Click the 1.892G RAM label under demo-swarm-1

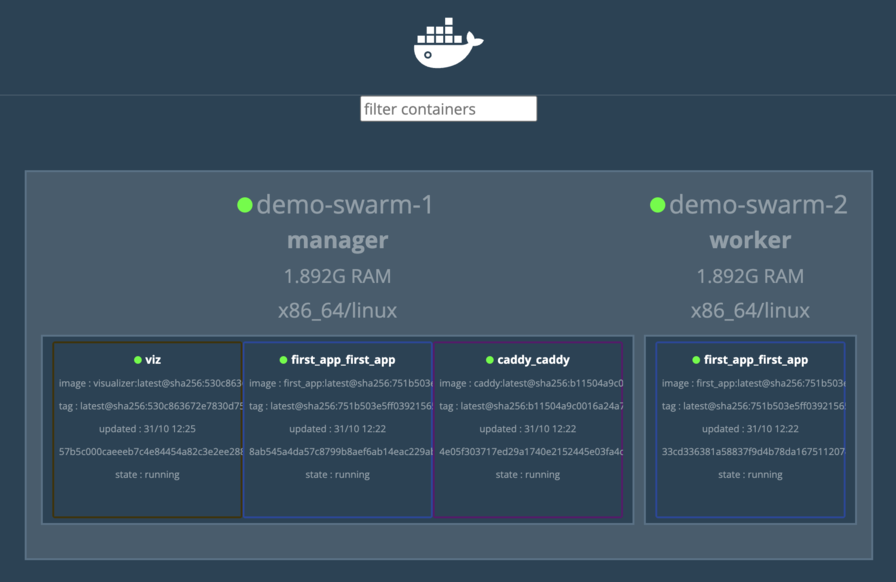(x=337, y=276)
